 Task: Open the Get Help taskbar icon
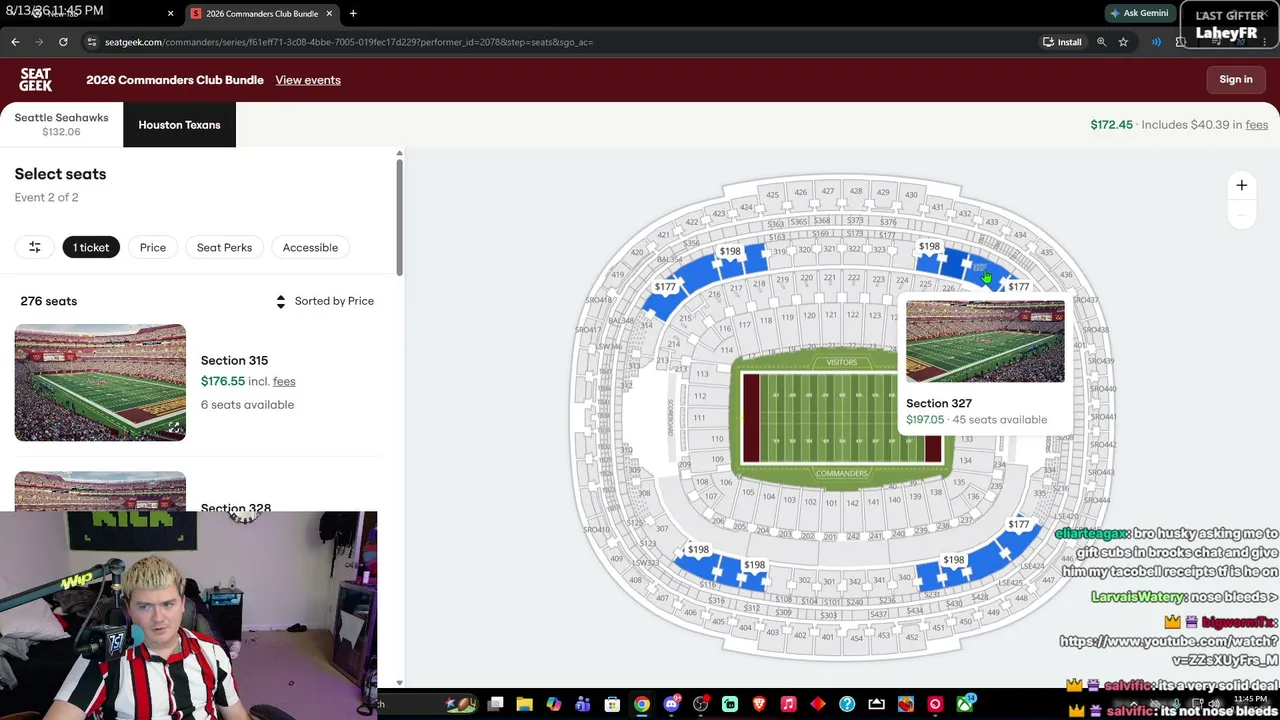[x=847, y=704]
